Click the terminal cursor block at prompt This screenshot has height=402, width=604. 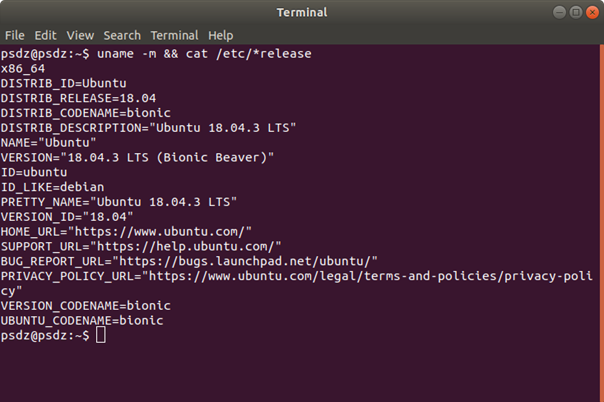tap(101, 335)
